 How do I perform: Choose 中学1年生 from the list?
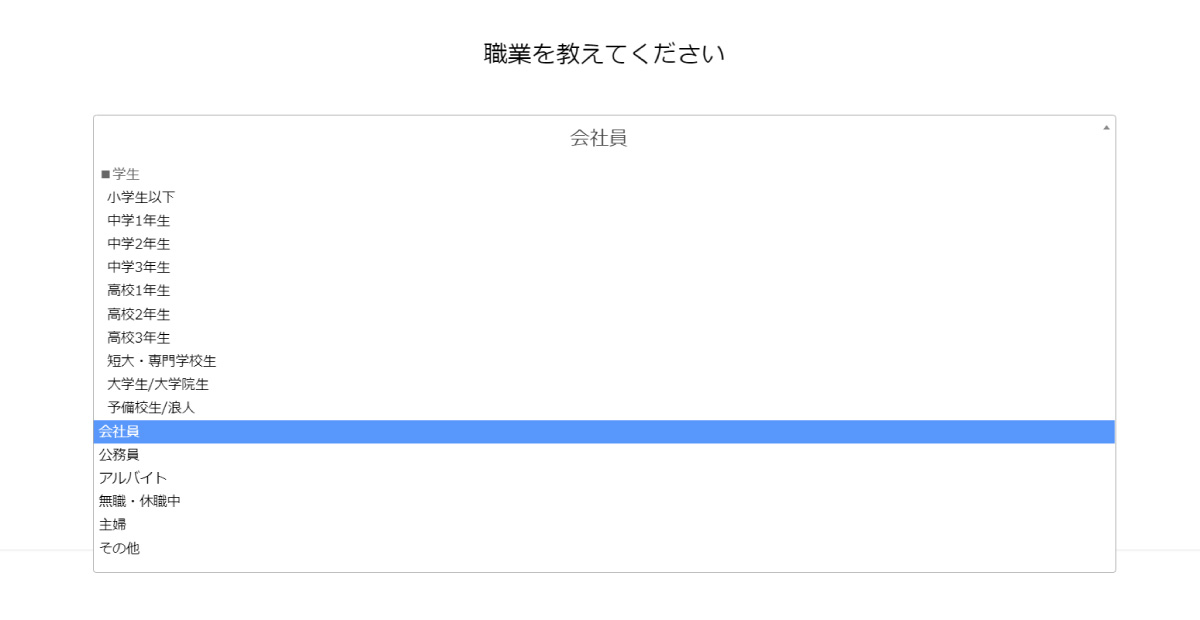click(x=139, y=220)
